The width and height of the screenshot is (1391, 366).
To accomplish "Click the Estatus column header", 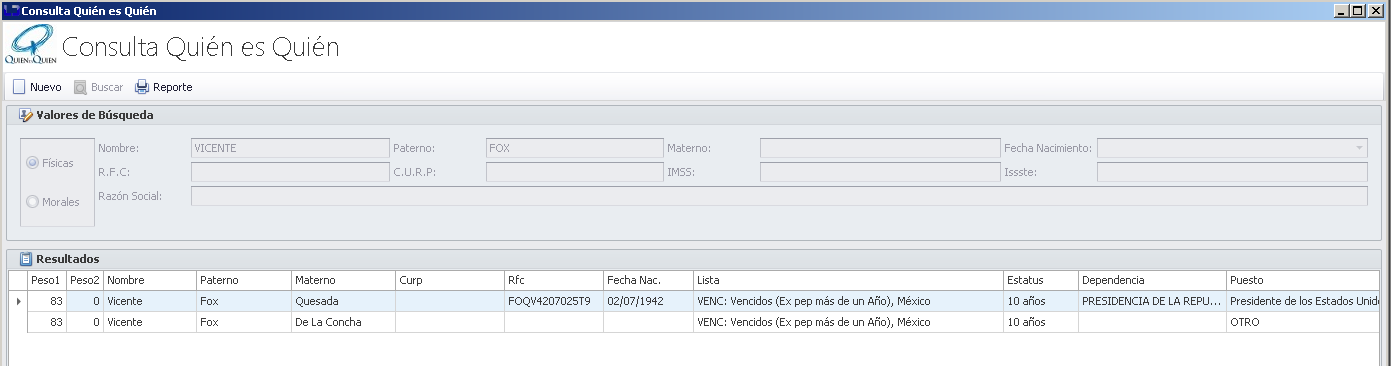I will (1040, 281).
